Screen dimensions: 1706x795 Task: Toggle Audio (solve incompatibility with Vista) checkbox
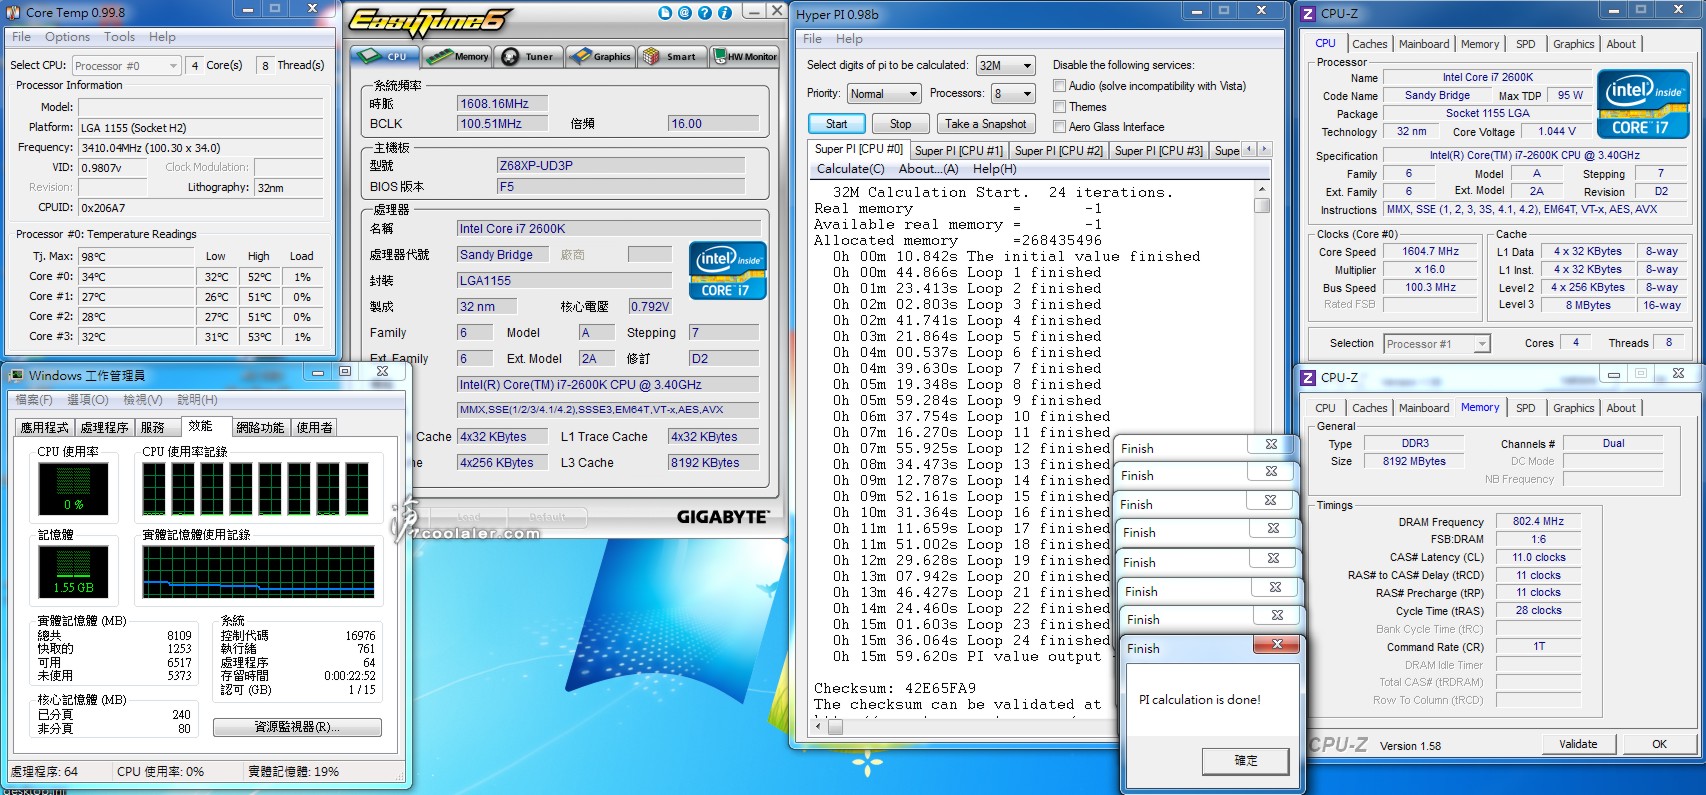point(1059,86)
